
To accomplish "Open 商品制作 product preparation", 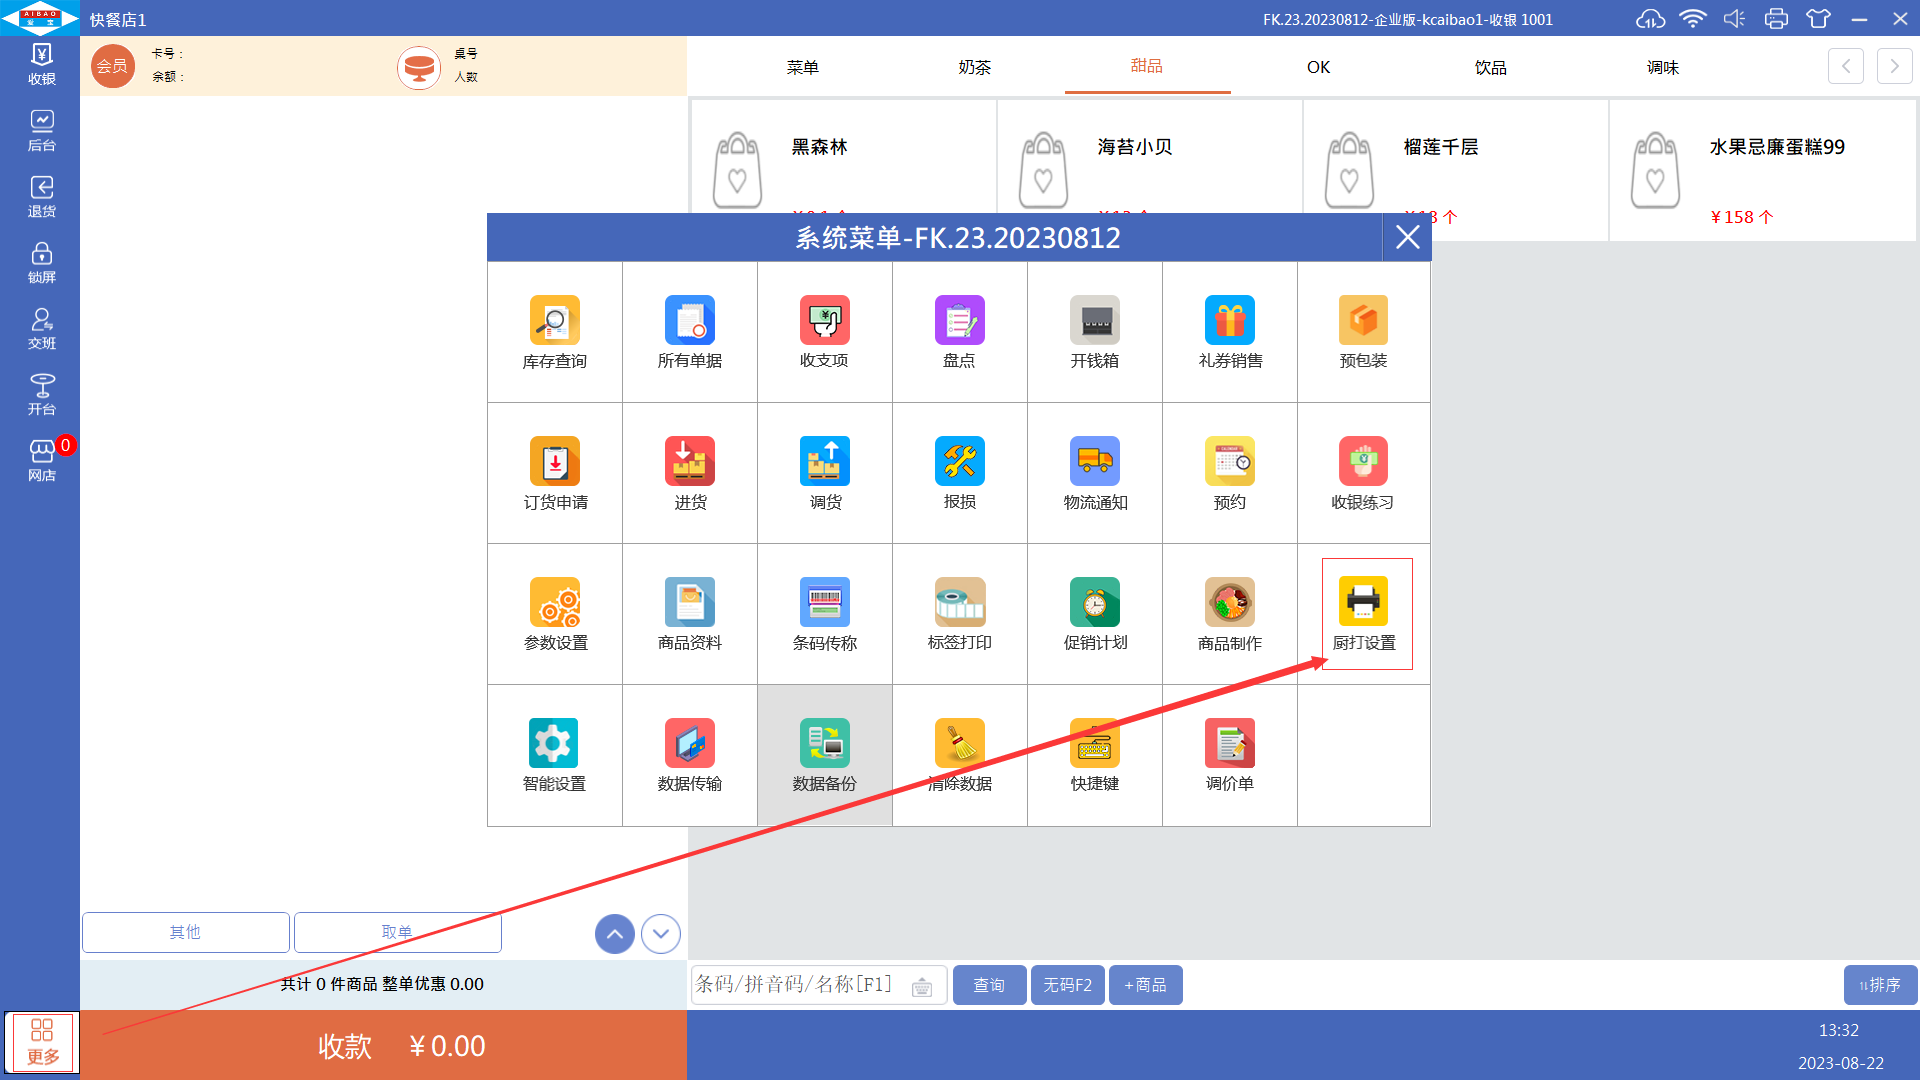I will [x=1230, y=614].
